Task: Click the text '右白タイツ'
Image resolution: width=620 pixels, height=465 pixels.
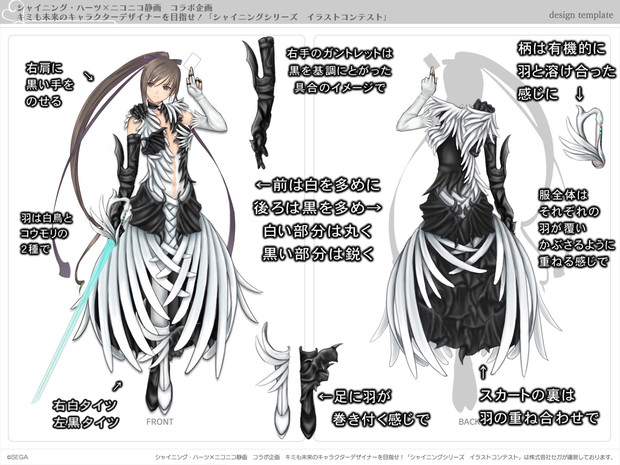Action: (85, 405)
